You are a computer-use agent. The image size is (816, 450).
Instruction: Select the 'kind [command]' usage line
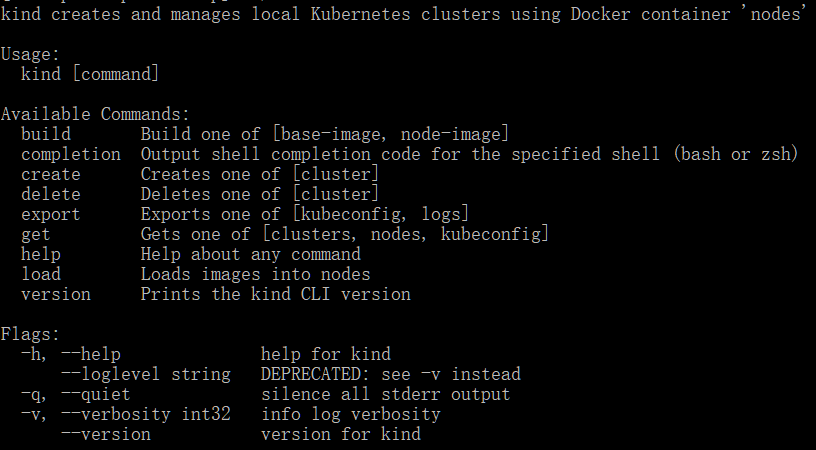90,74
